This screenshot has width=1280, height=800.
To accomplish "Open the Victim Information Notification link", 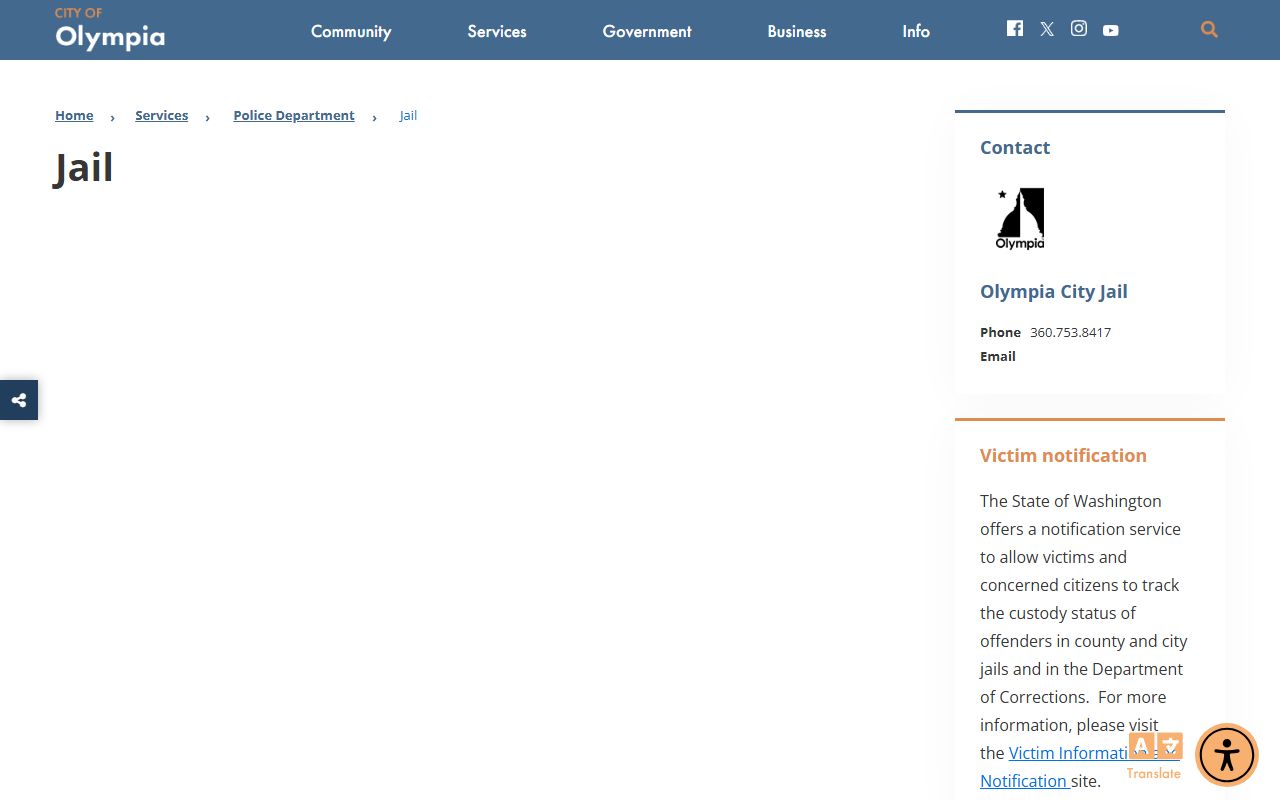I will [x=1065, y=754].
